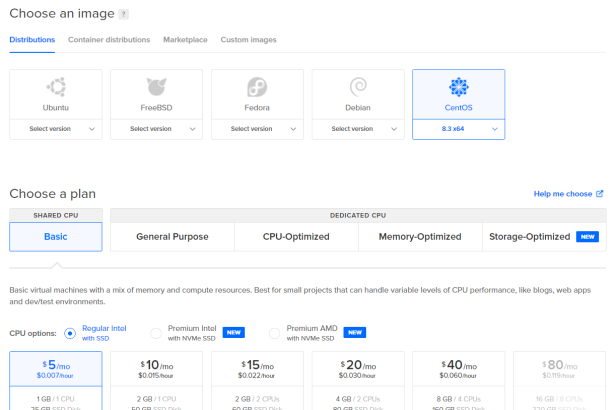Image resolution: width=615 pixels, height=410 pixels.
Task: Switch to the Distributions tab
Action: click(x=32, y=40)
